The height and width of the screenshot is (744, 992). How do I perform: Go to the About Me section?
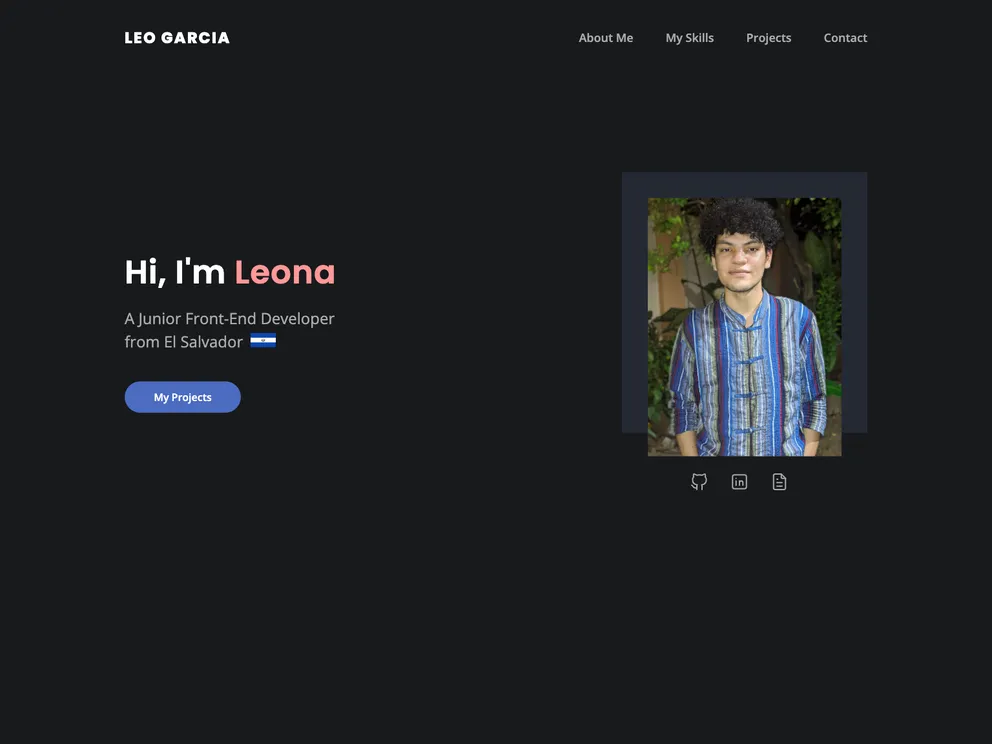point(605,38)
